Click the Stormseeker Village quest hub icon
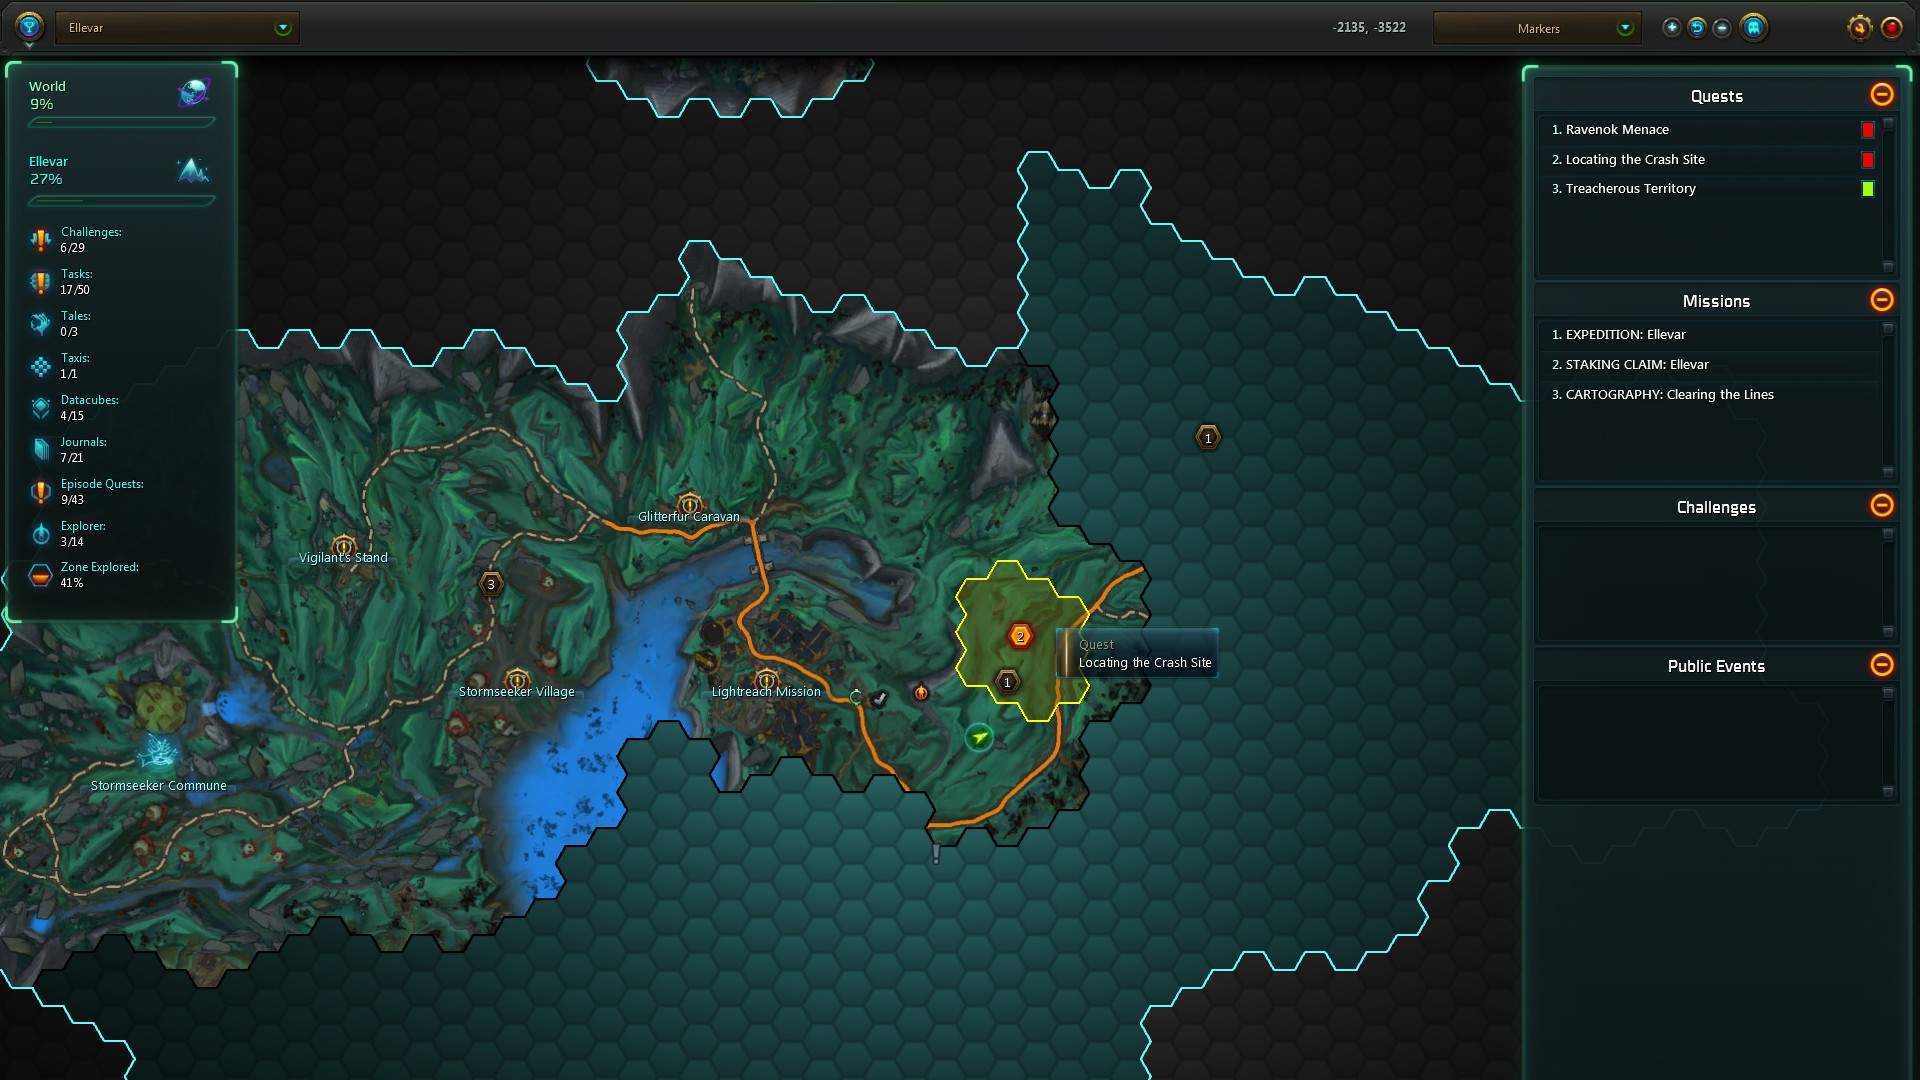Screen dimensions: 1920x1080 coord(516,678)
